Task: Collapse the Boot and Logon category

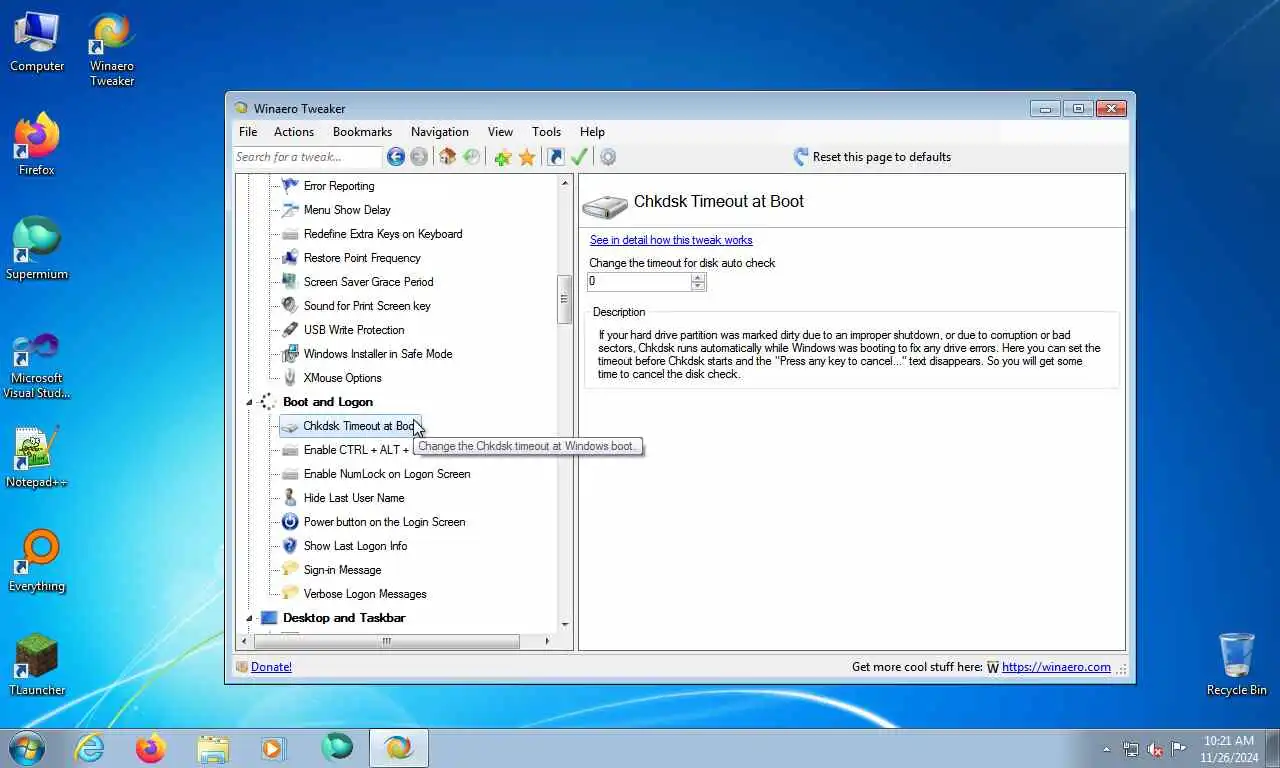Action: [x=249, y=402]
